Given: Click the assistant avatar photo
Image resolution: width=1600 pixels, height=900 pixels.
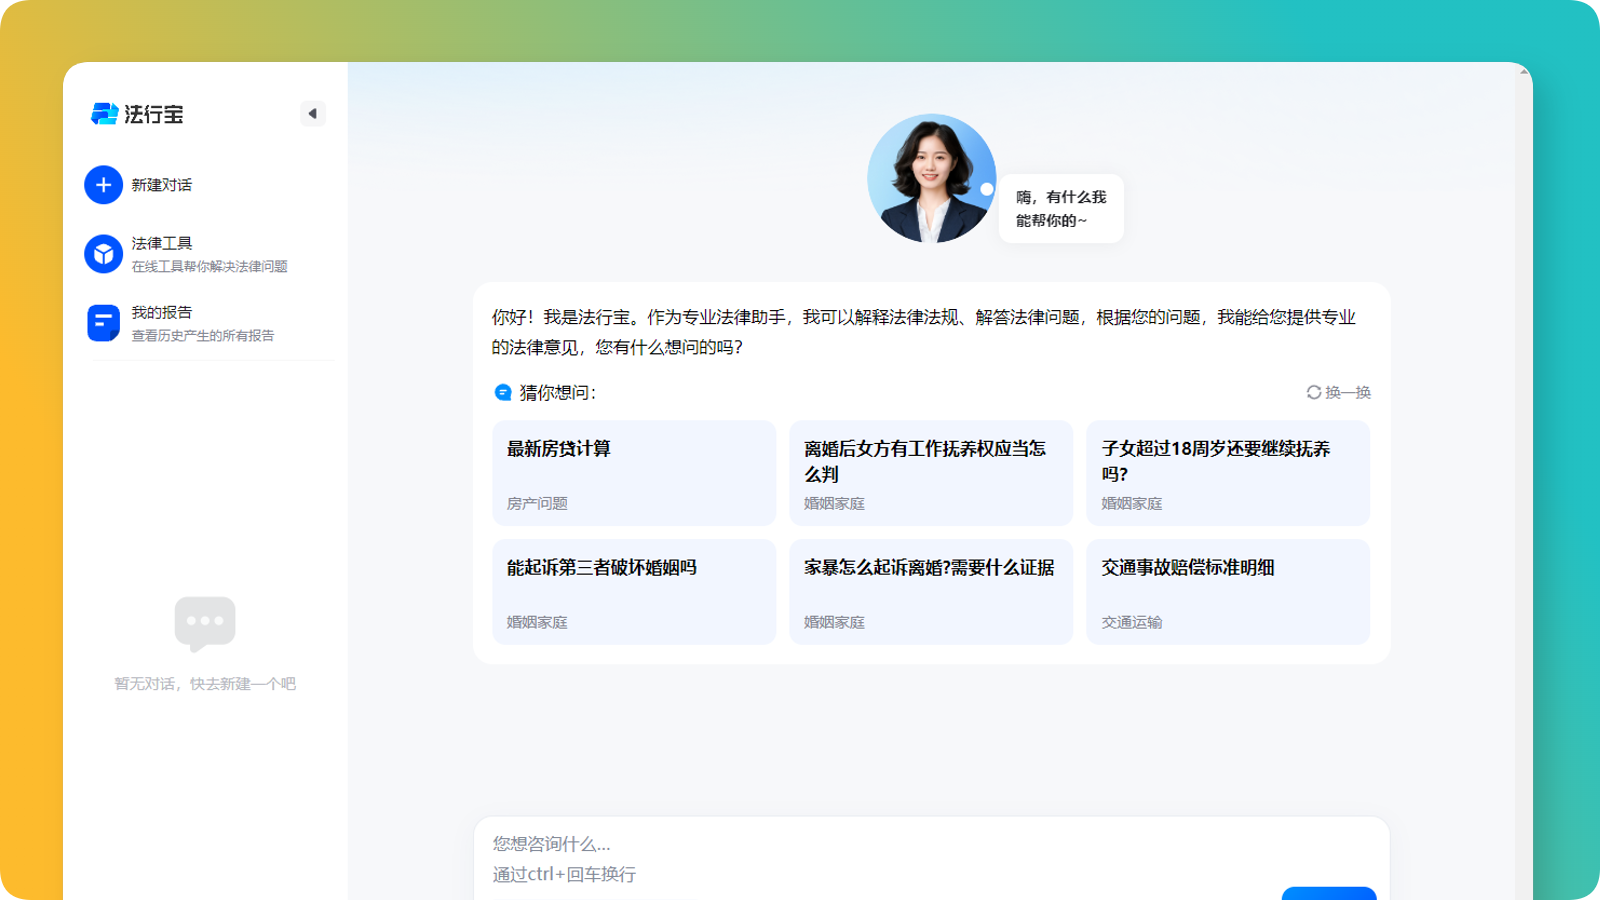Looking at the screenshot, I should coord(931,178).
